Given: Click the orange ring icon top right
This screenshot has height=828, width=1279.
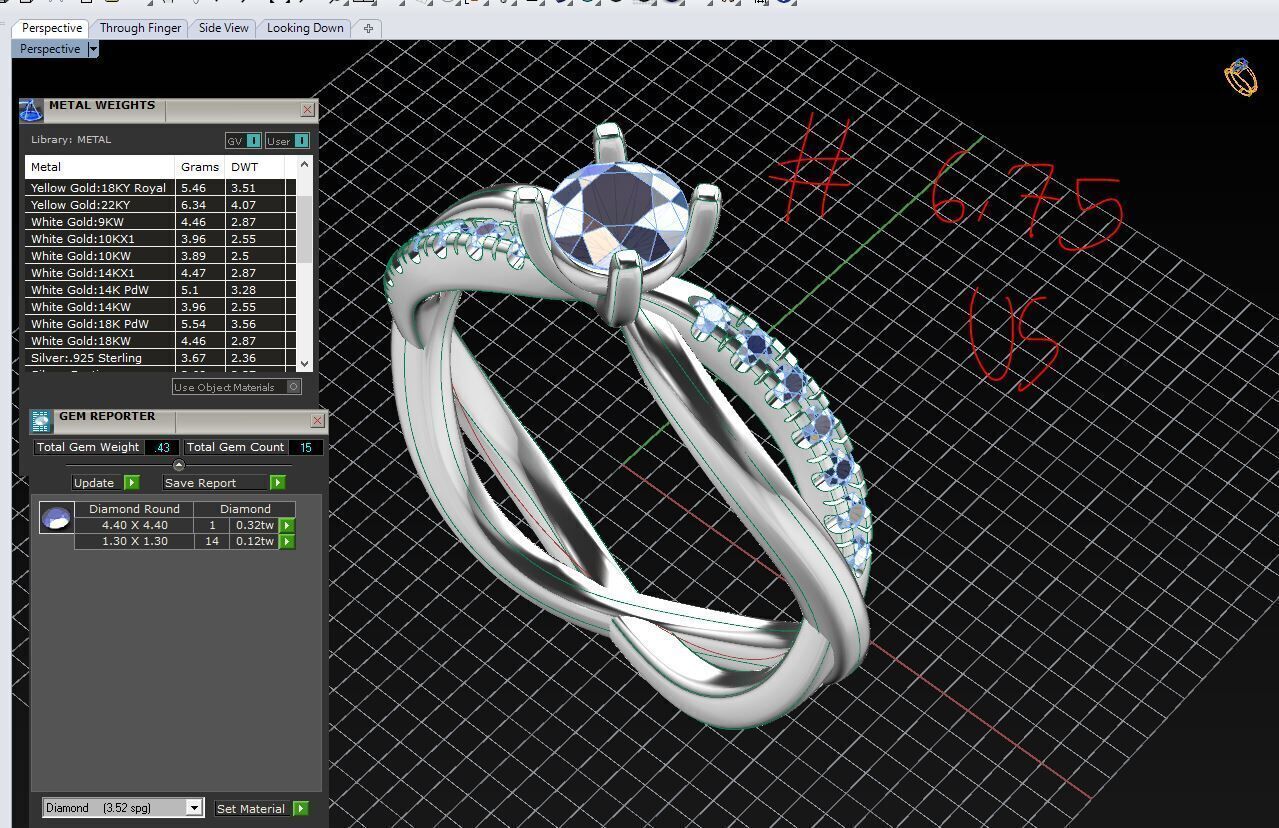Looking at the screenshot, I should pos(1240,77).
